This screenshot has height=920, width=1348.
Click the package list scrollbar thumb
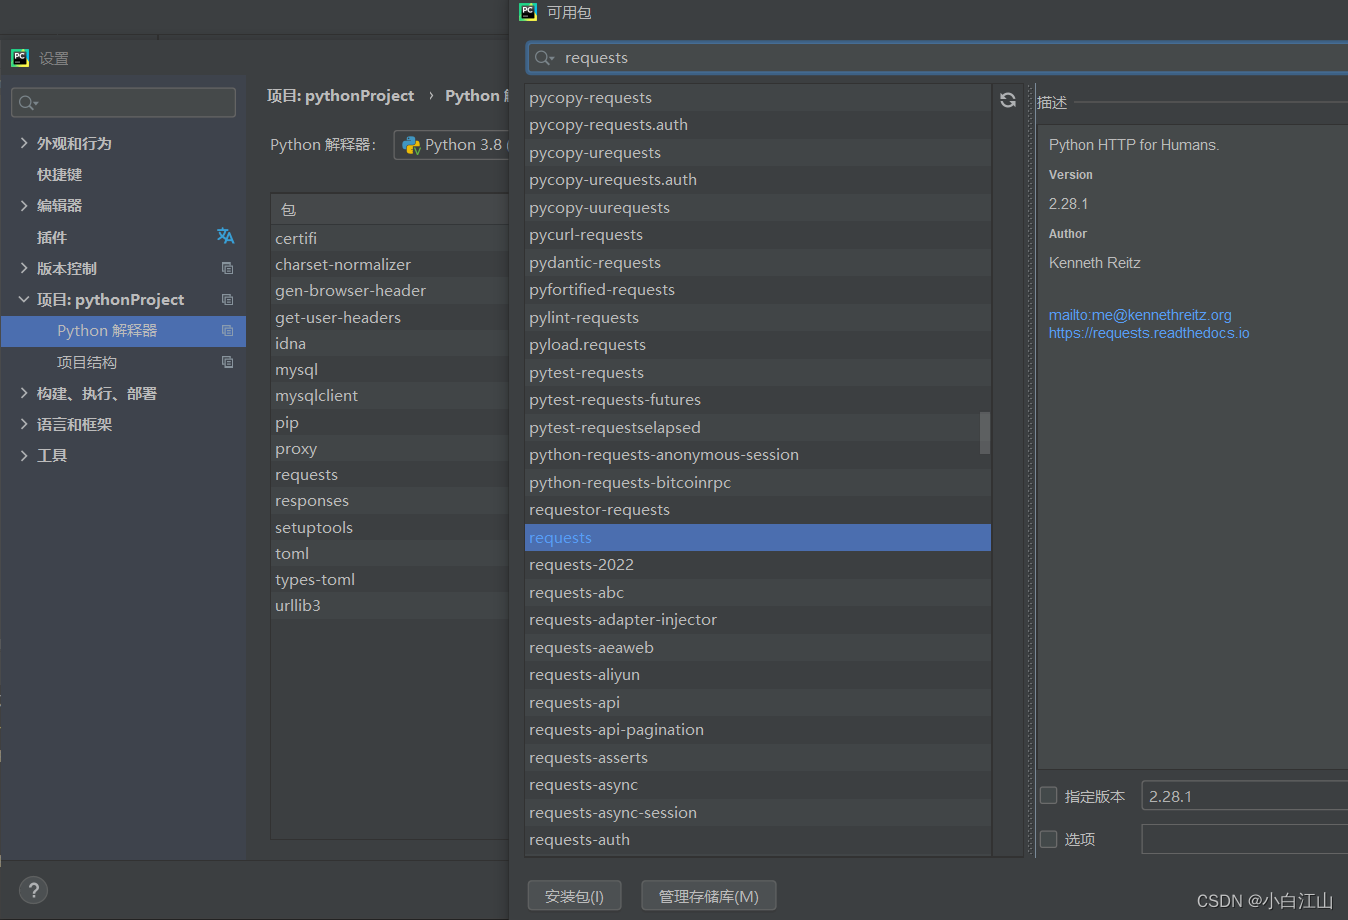[985, 433]
